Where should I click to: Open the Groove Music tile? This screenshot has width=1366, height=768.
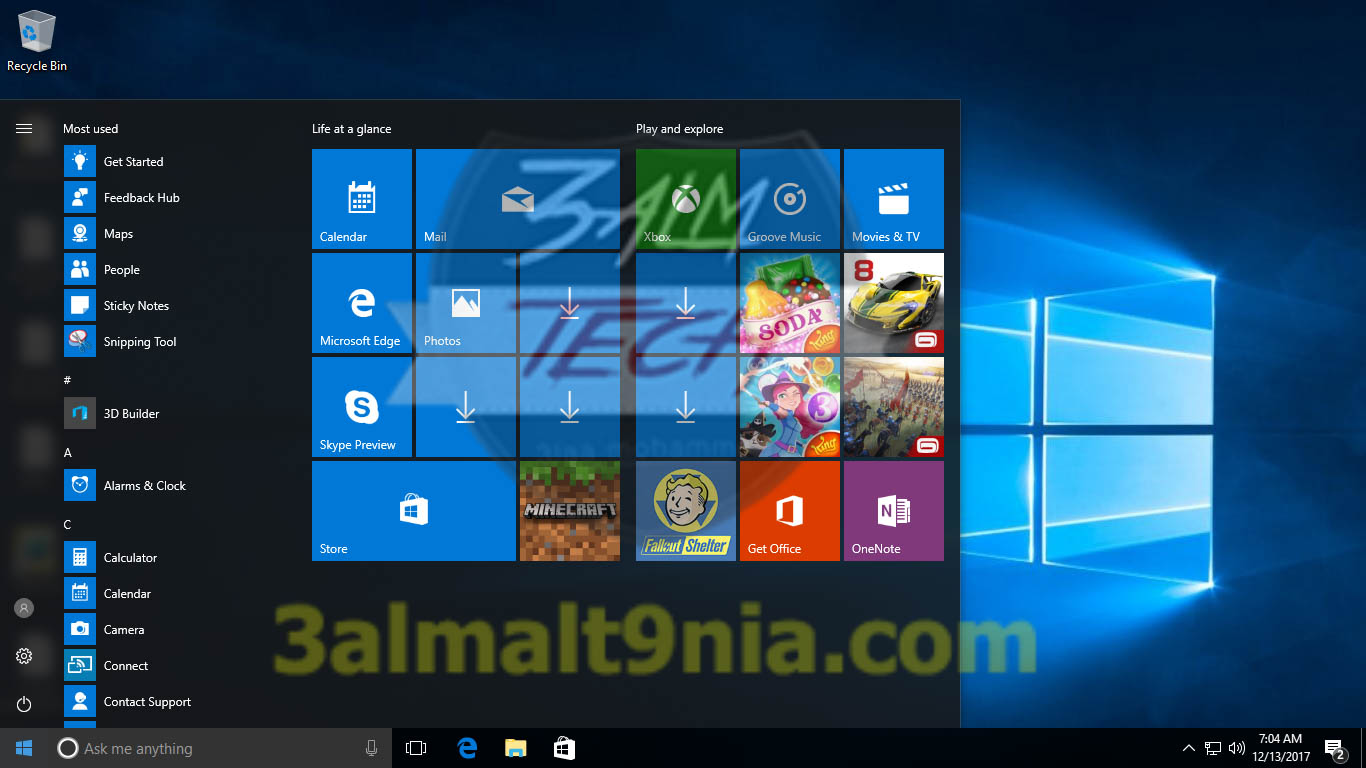click(790, 199)
